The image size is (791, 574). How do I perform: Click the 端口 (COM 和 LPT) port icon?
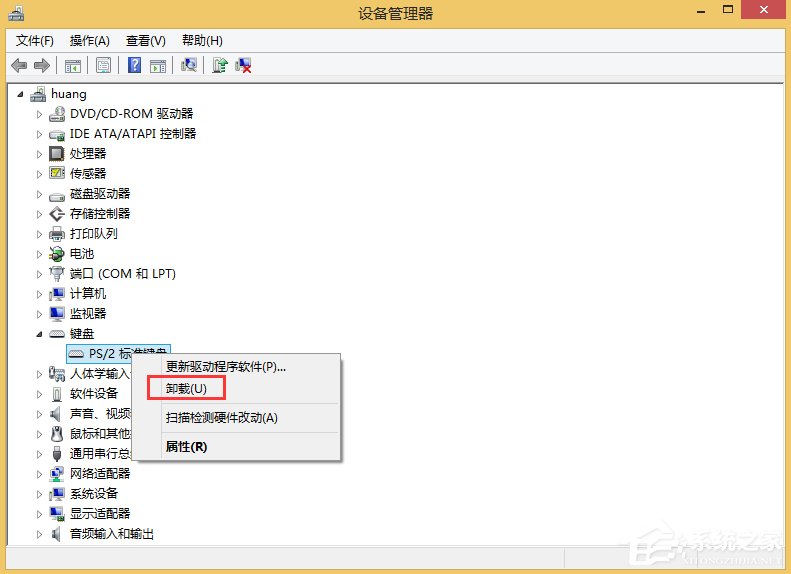click(57, 274)
